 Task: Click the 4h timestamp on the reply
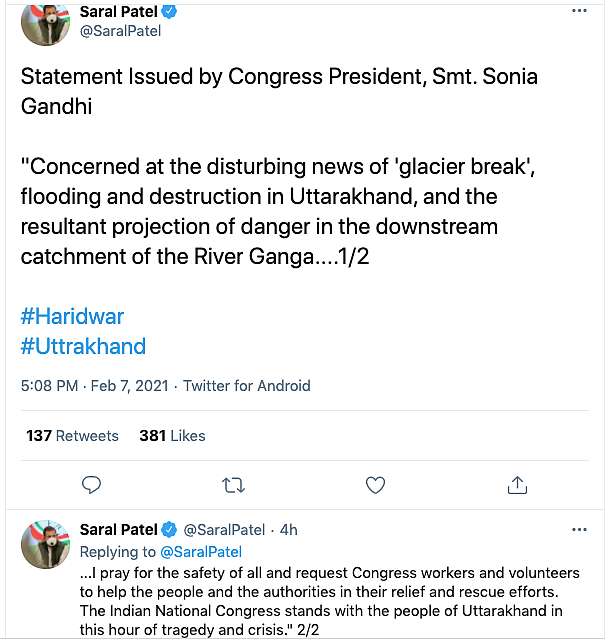(x=289, y=530)
